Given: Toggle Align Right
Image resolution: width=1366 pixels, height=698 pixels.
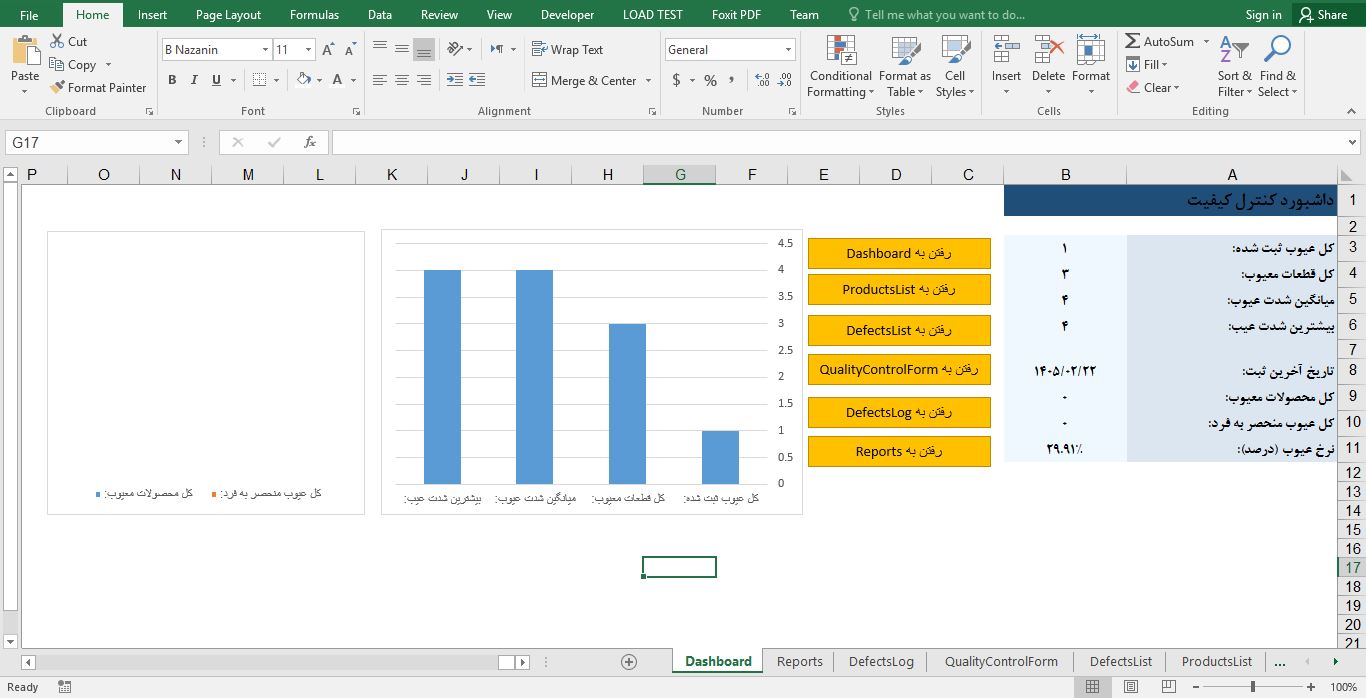Looking at the screenshot, I should click(x=423, y=80).
